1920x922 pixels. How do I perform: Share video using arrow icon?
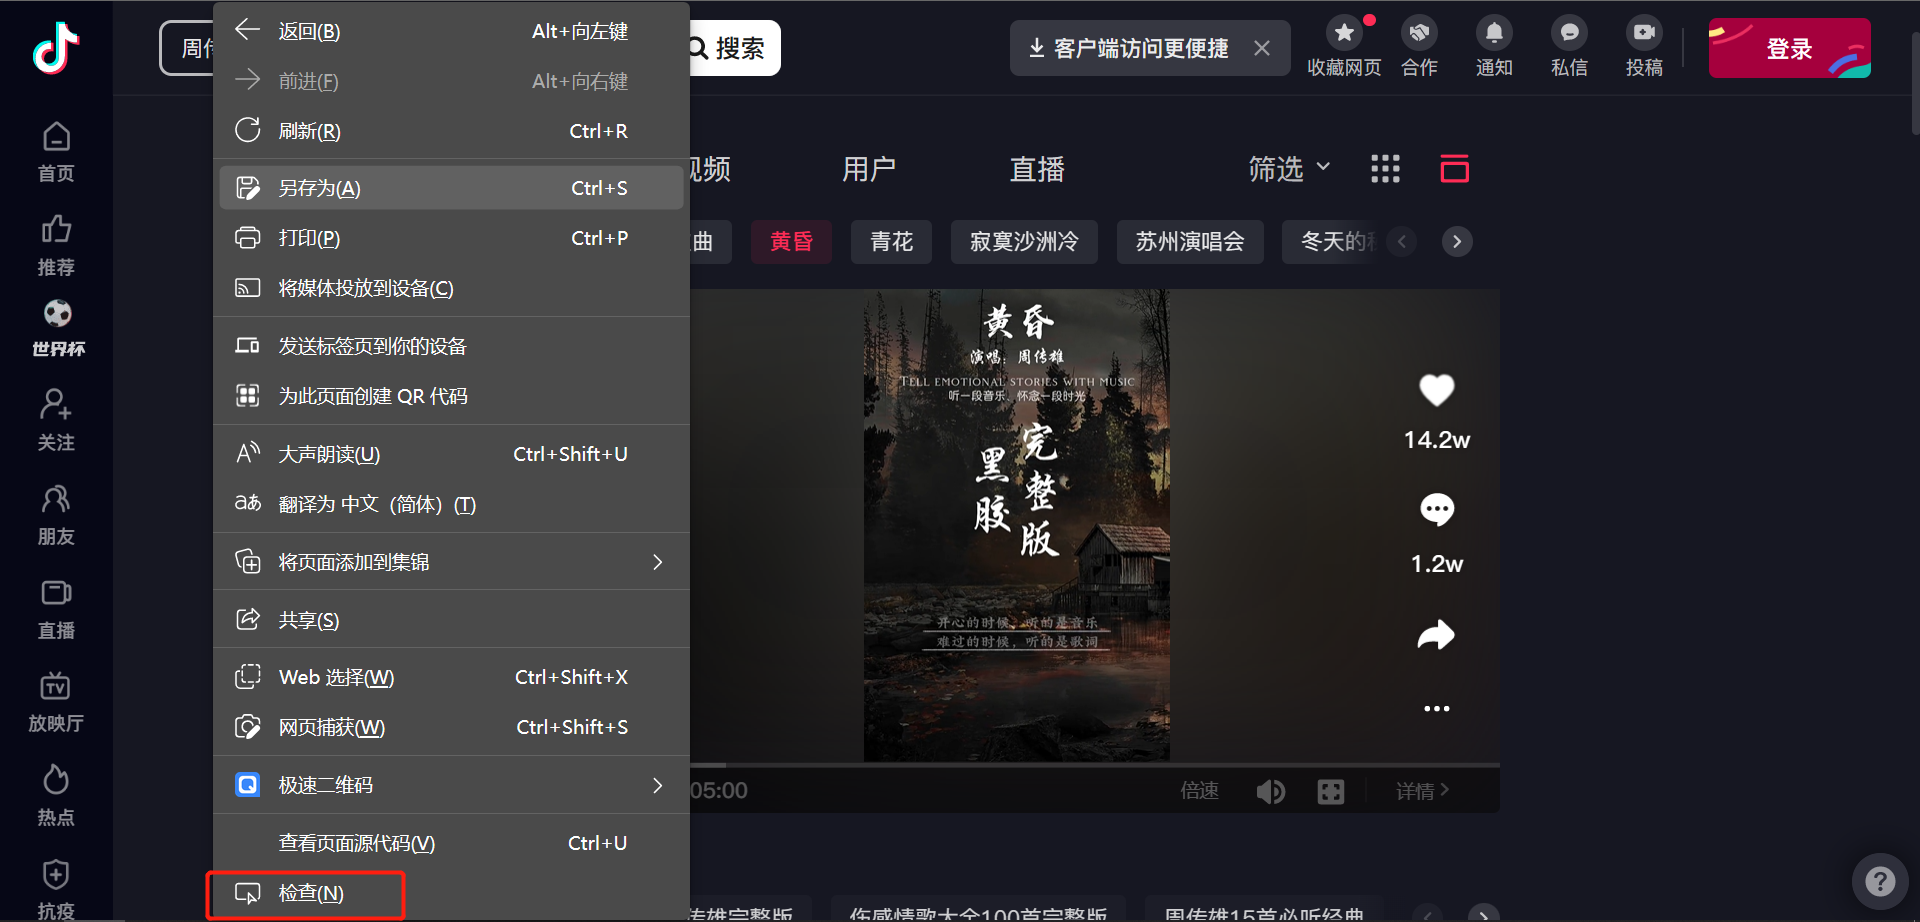point(1436,635)
